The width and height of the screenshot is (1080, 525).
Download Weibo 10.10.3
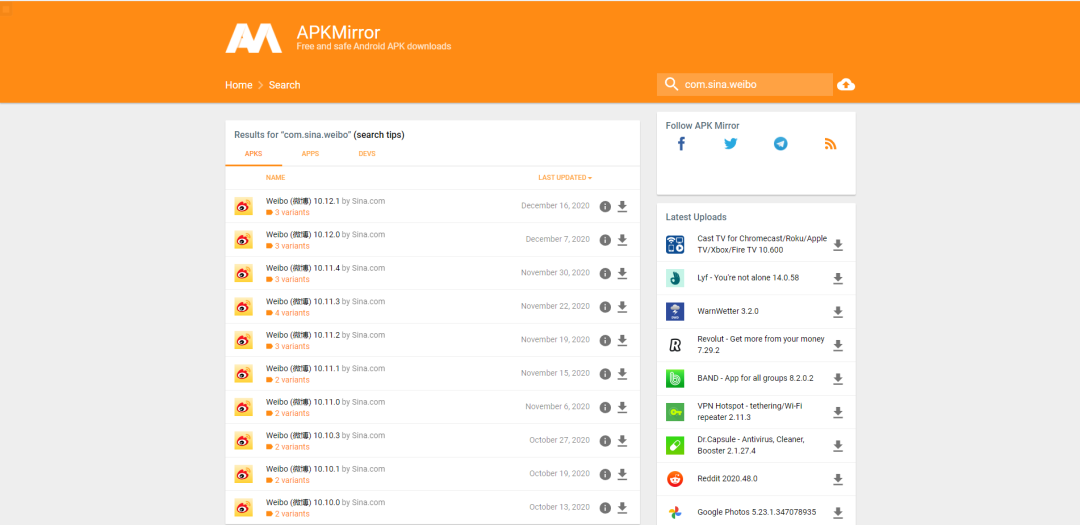pyautogui.click(x=622, y=440)
